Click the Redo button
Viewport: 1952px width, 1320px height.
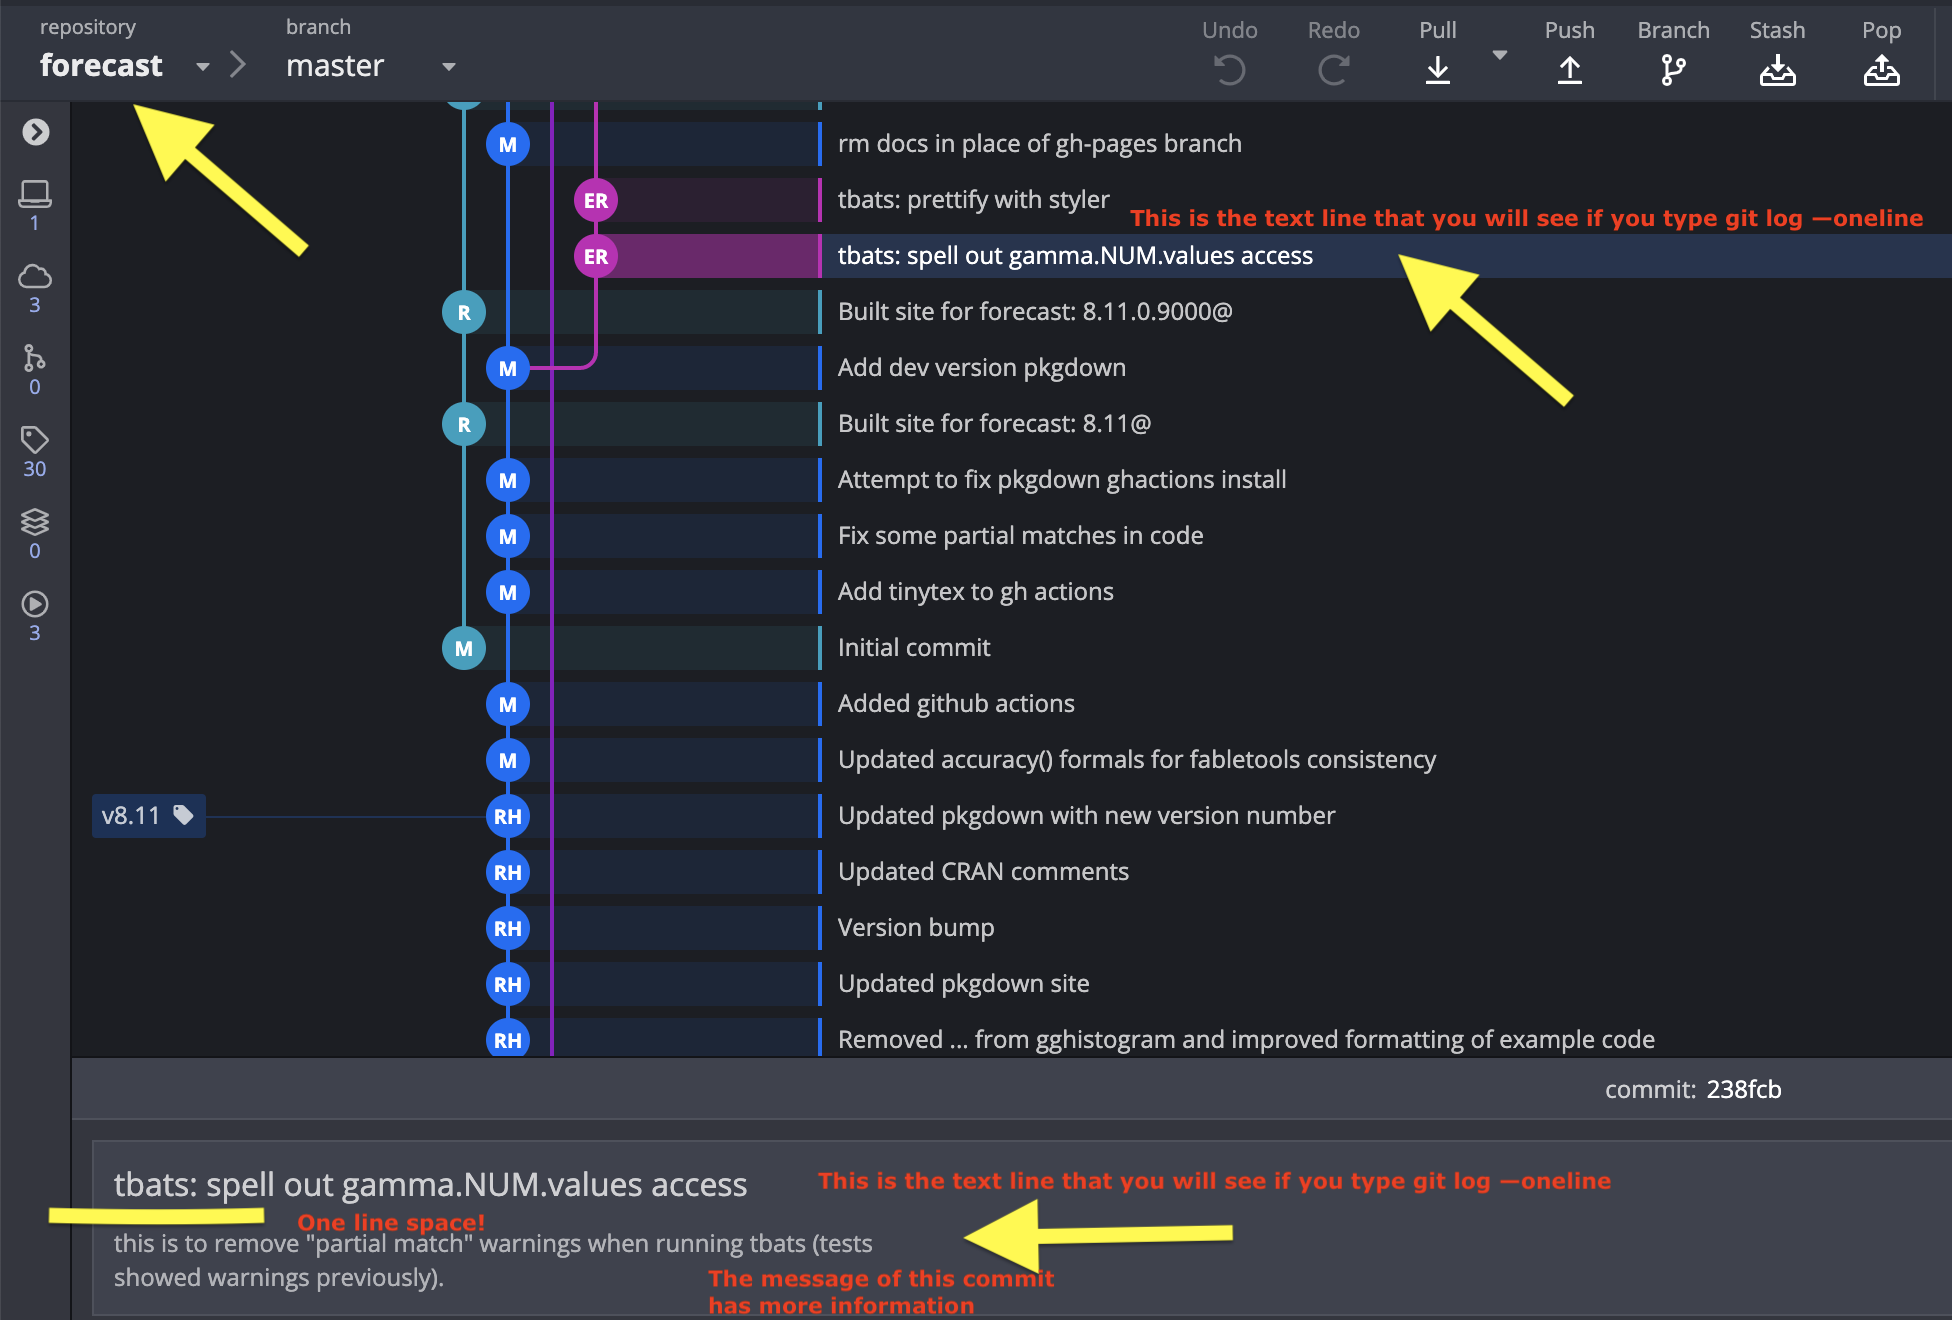(x=1333, y=69)
